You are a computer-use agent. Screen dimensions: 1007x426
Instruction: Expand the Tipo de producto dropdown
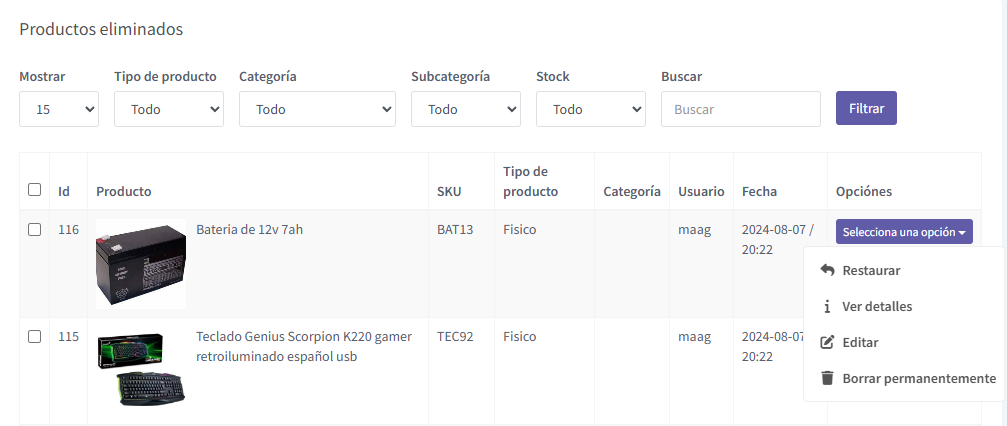168,109
